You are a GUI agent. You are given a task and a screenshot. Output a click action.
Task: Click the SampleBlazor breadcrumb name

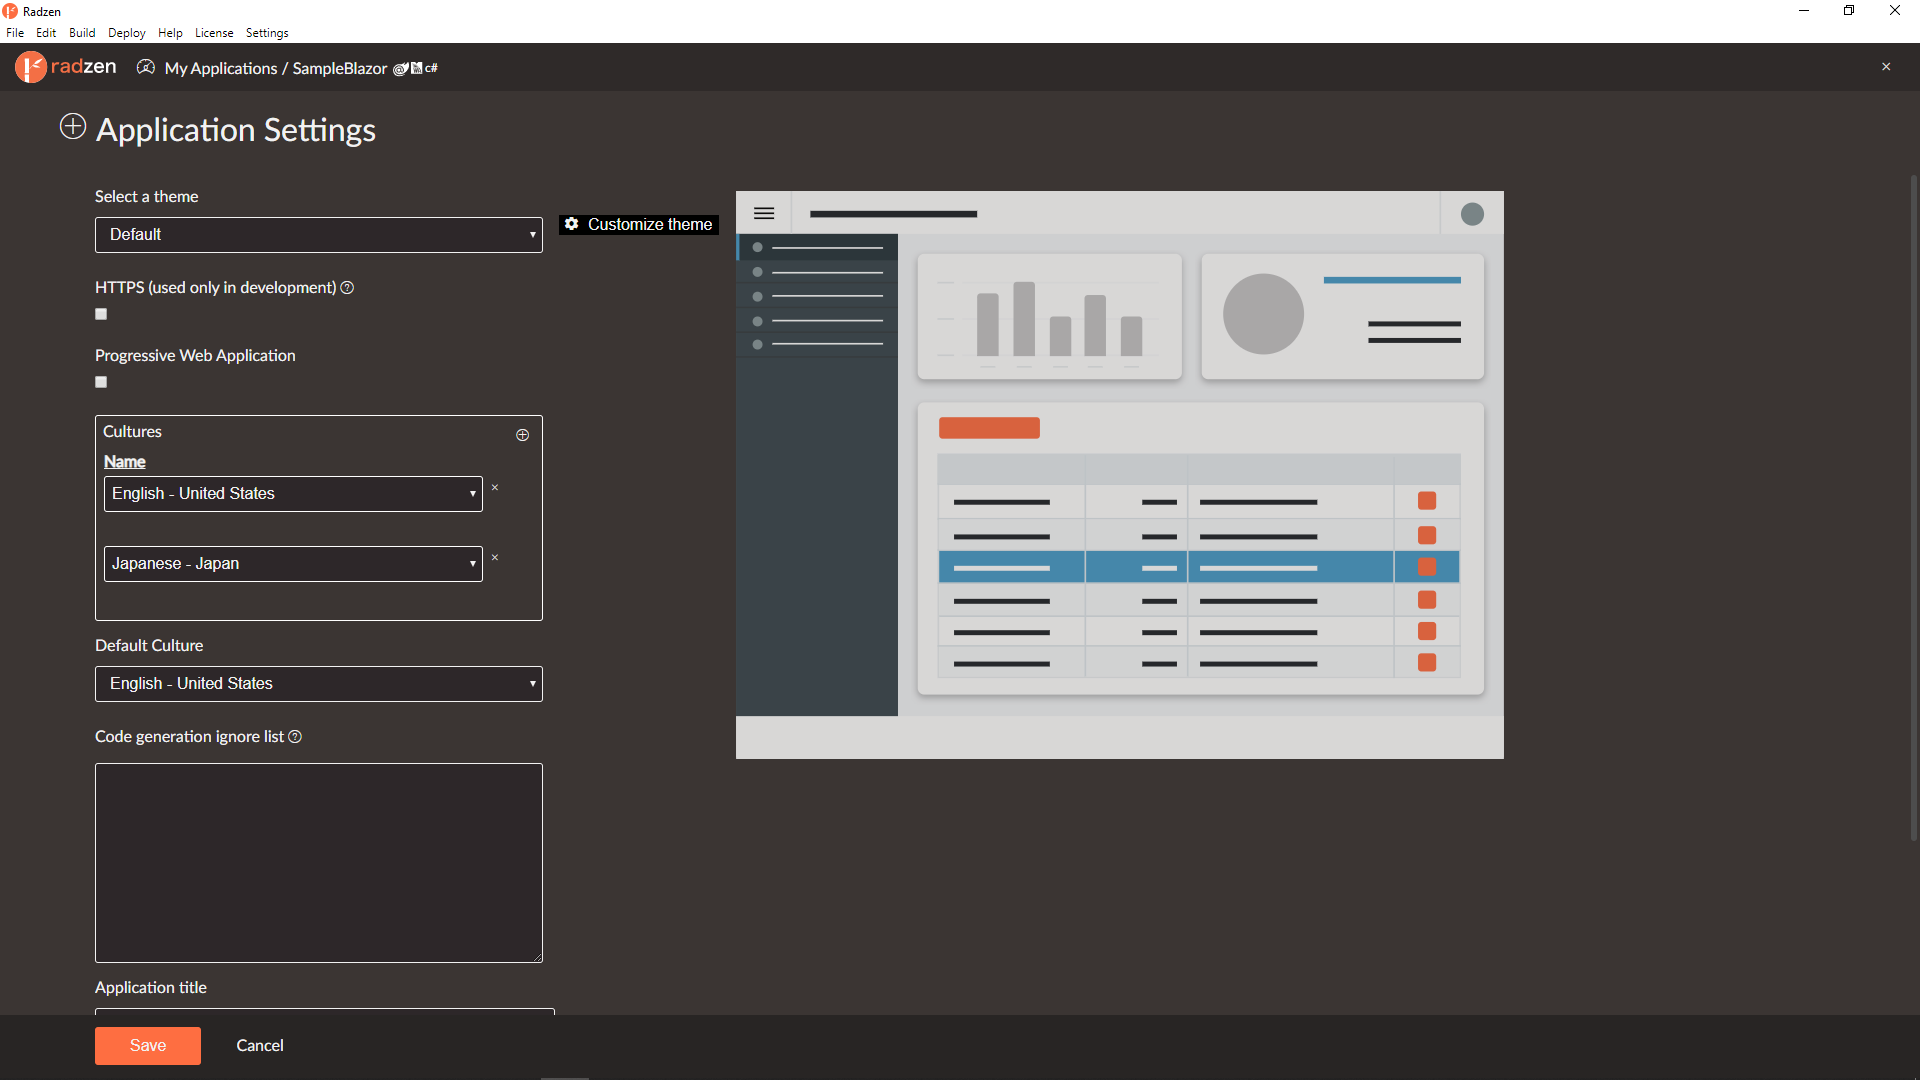point(340,68)
